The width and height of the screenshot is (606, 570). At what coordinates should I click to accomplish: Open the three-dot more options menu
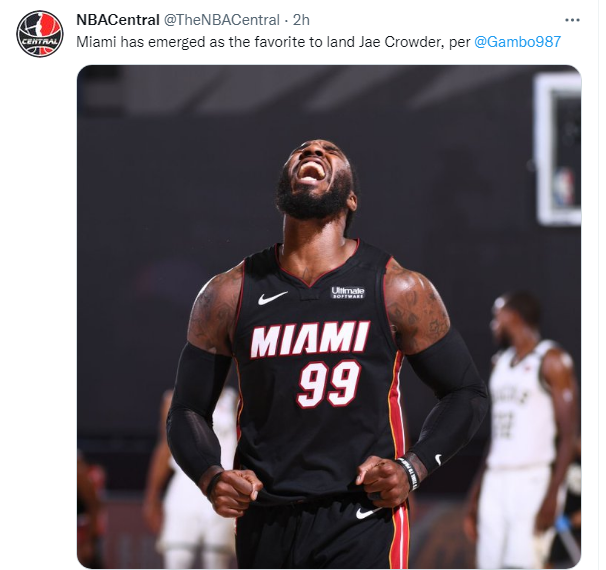[x=572, y=20]
